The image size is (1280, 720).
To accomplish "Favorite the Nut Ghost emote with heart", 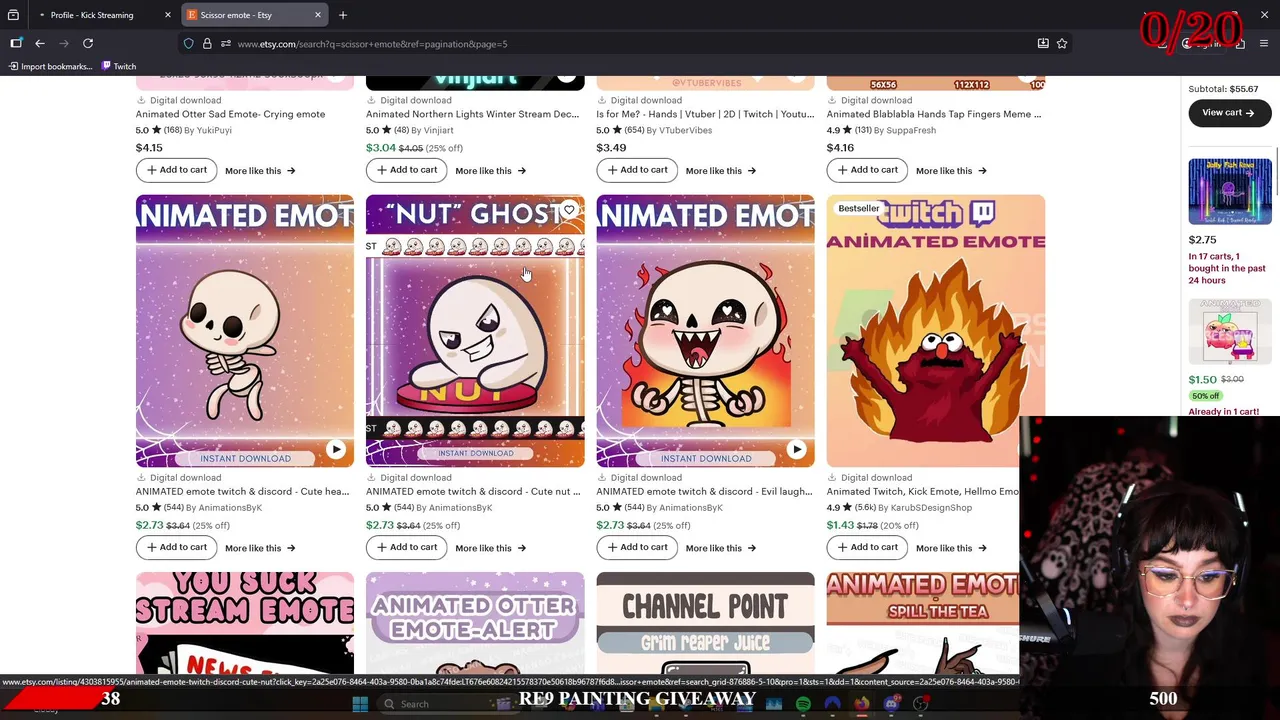I will [569, 210].
